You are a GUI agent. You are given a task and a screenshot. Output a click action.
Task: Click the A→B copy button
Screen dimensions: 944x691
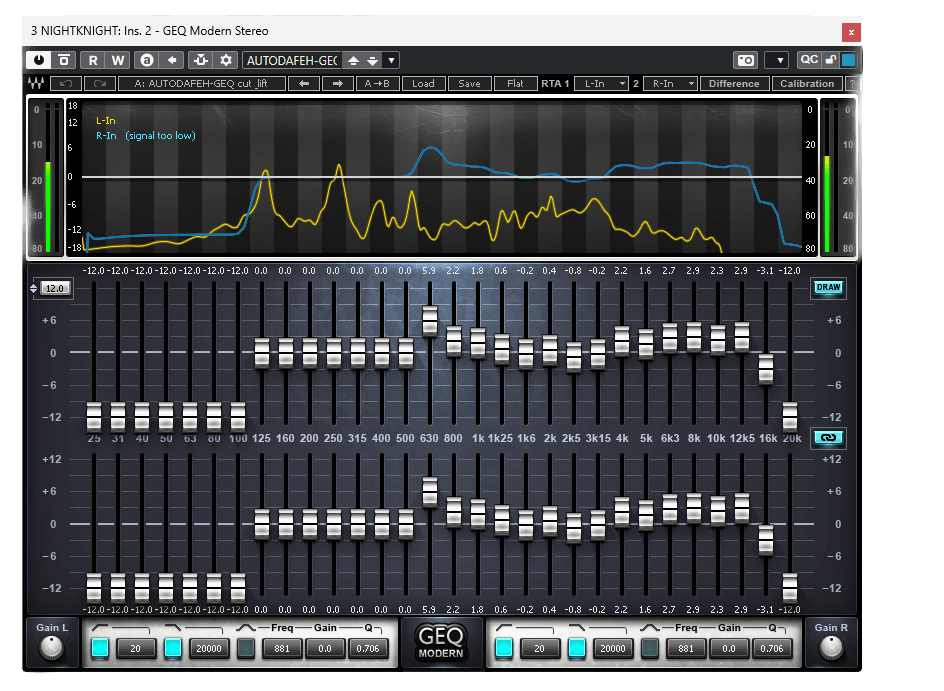tap(377, 84)
